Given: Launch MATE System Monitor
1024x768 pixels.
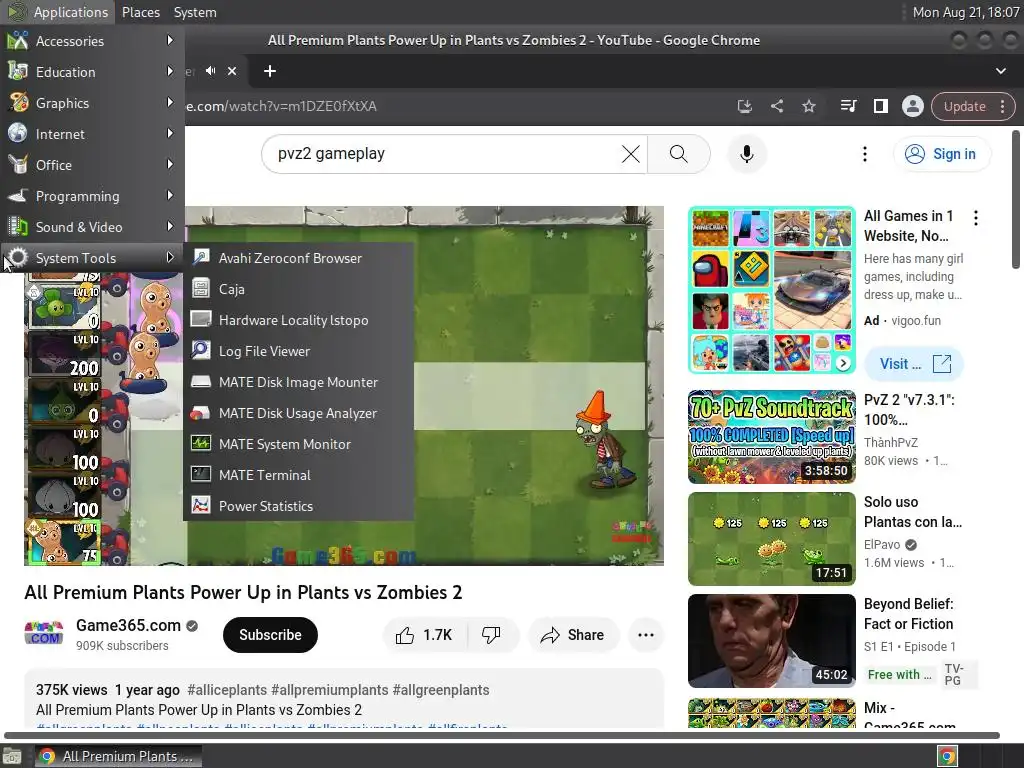Looking at the screenshot, I should coord(299,444).
